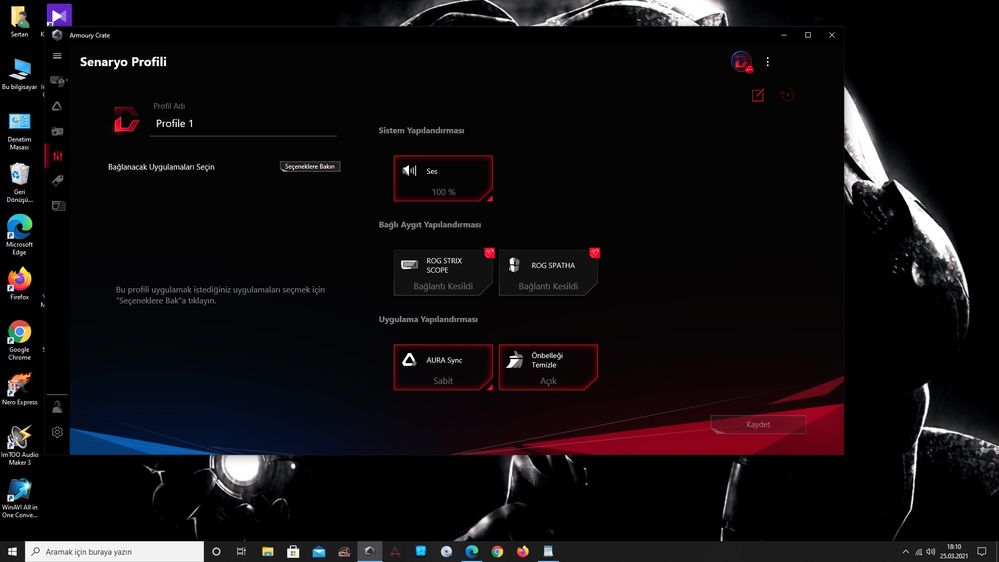
Task: Click the Uygulama Yapılandırması heading
Action: point(428,319)
